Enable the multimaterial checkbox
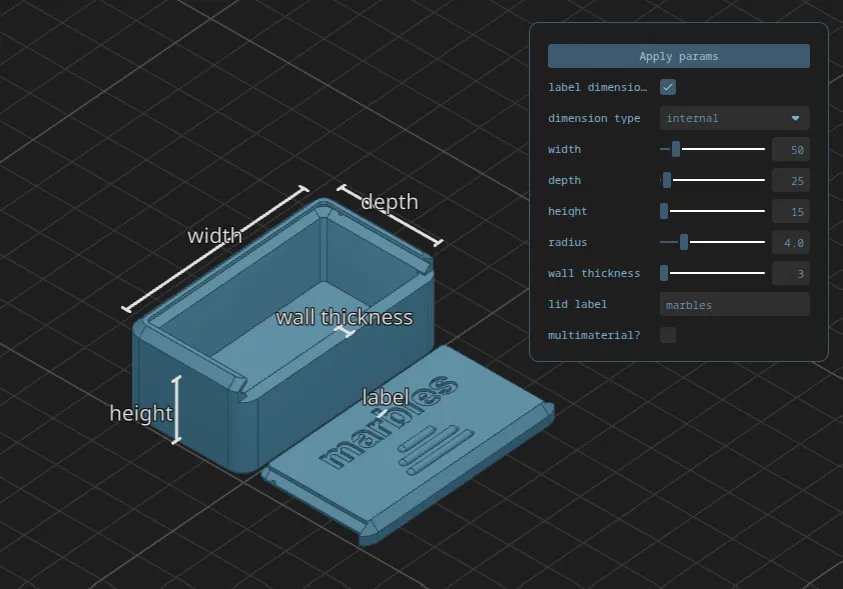 click(x=668, y=335)
